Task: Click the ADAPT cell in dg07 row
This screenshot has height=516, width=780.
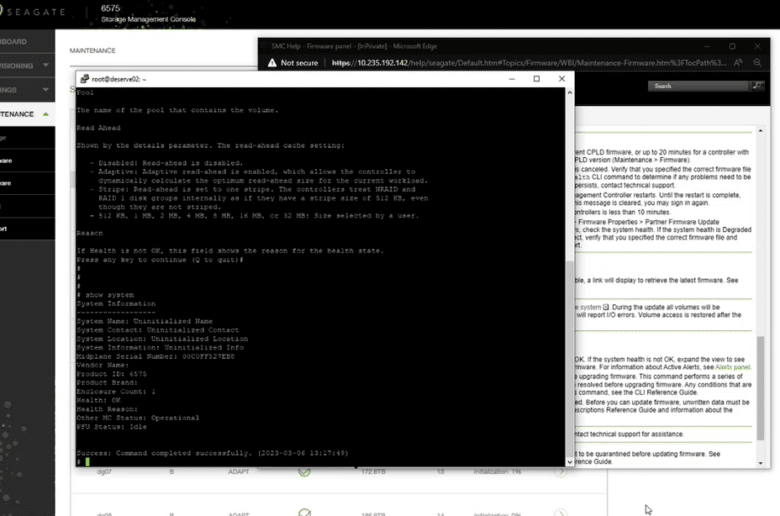Action: 238,471
